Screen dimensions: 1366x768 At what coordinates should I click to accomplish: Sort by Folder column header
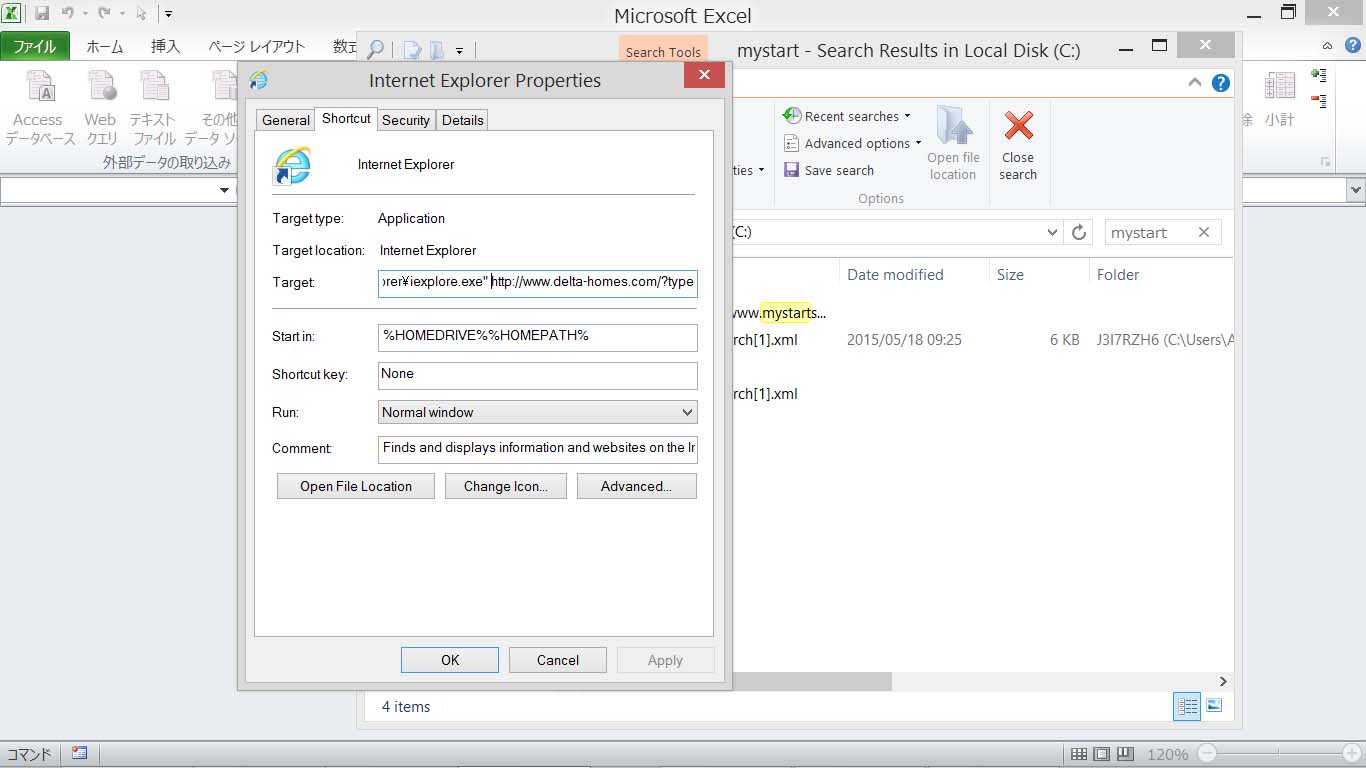pos(1118,274)
